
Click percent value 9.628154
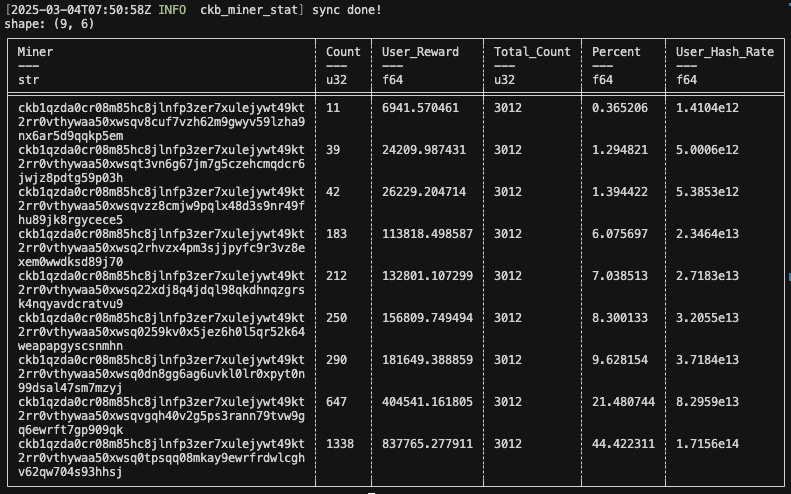tap(619, 359)
